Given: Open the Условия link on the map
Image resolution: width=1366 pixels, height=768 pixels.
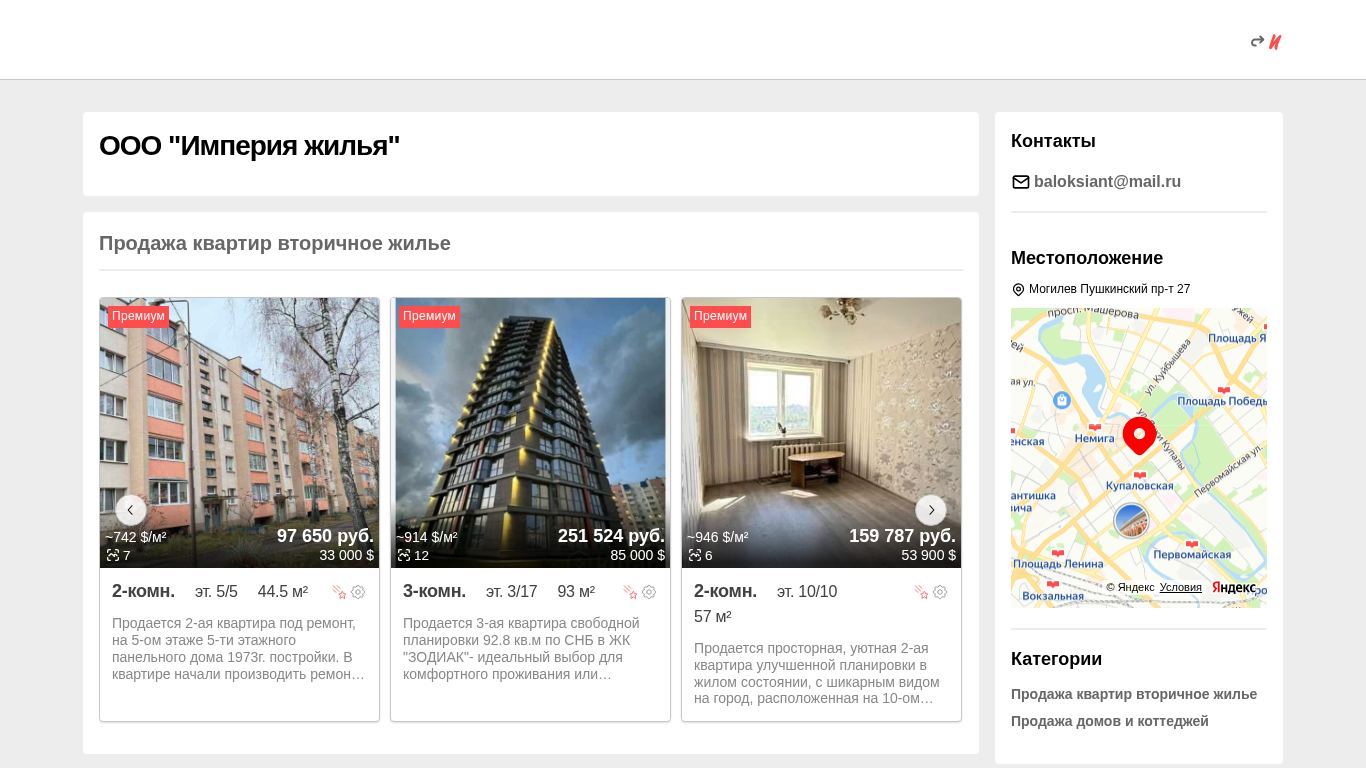Looking at the screenshot, I should [1181, 587].
